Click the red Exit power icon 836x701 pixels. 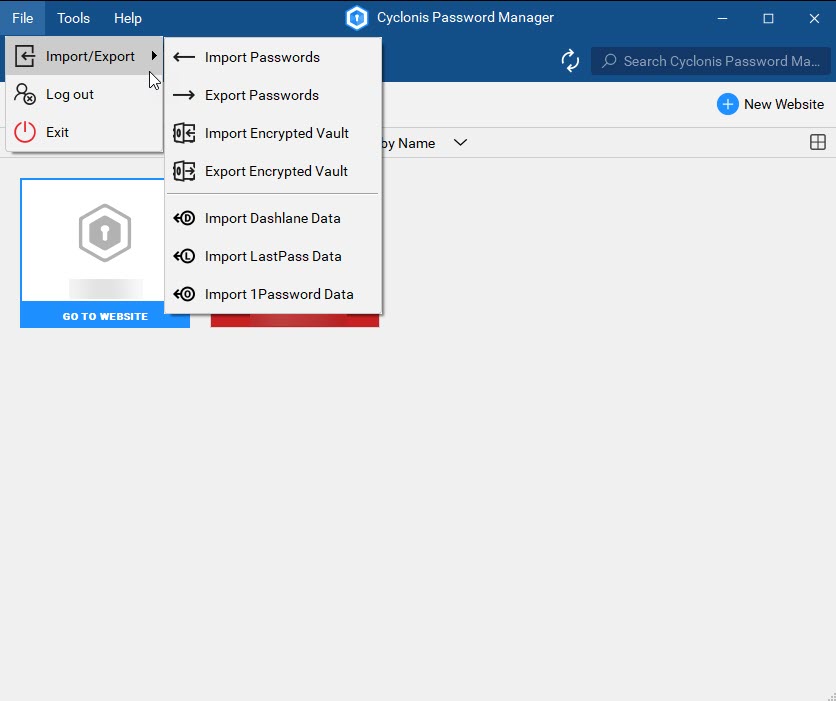(25, 132)
